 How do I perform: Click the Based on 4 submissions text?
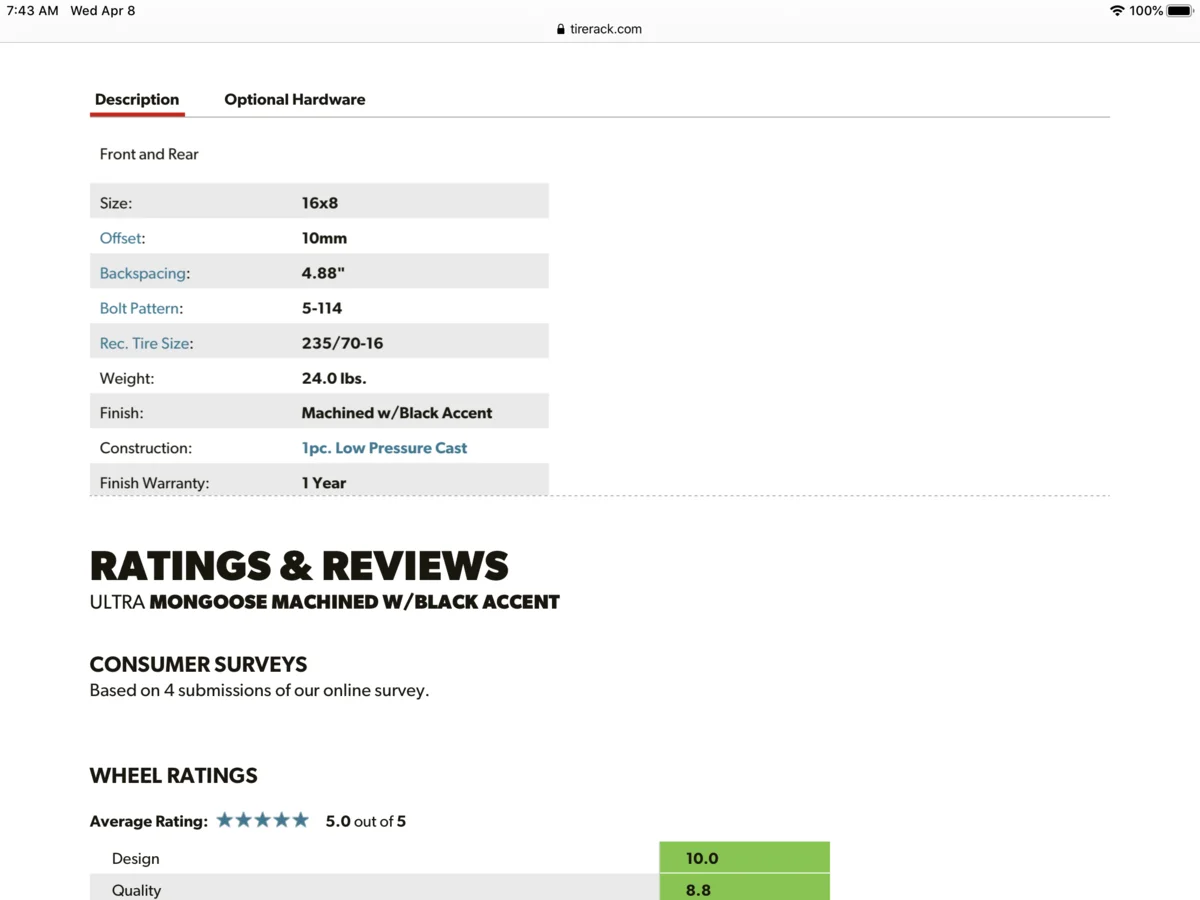pyautogui.click(x=259, y=690)
